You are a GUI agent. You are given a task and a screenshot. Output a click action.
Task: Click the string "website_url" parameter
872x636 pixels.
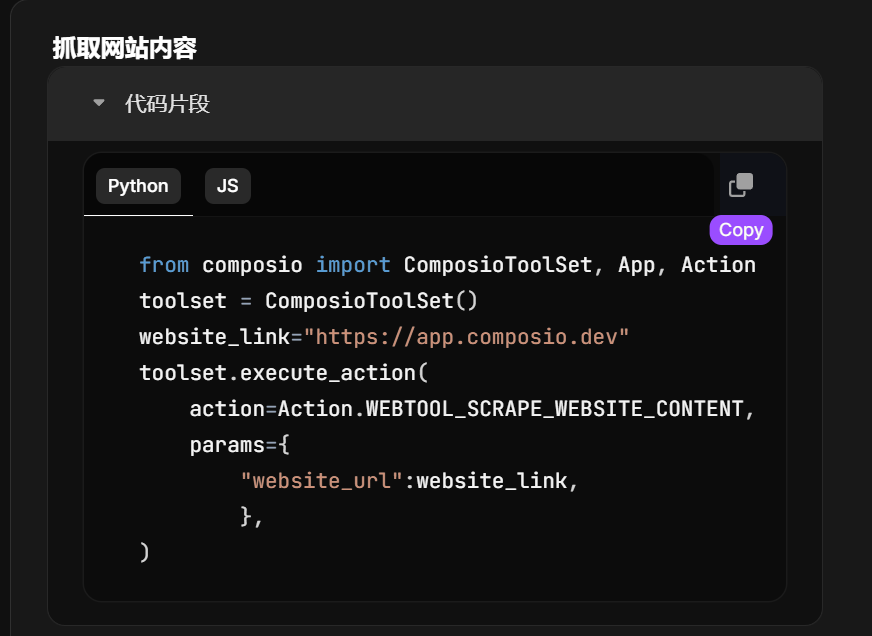[x=320, y=480]
